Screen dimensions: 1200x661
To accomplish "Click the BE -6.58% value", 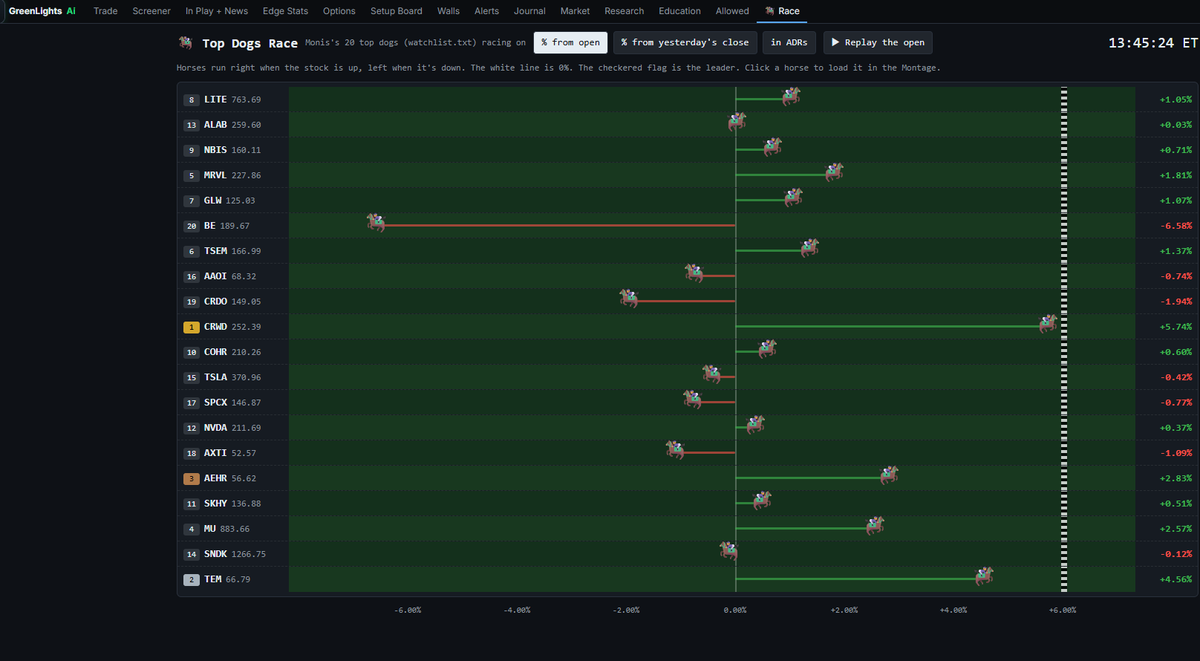I will (x=1176, y=226).
